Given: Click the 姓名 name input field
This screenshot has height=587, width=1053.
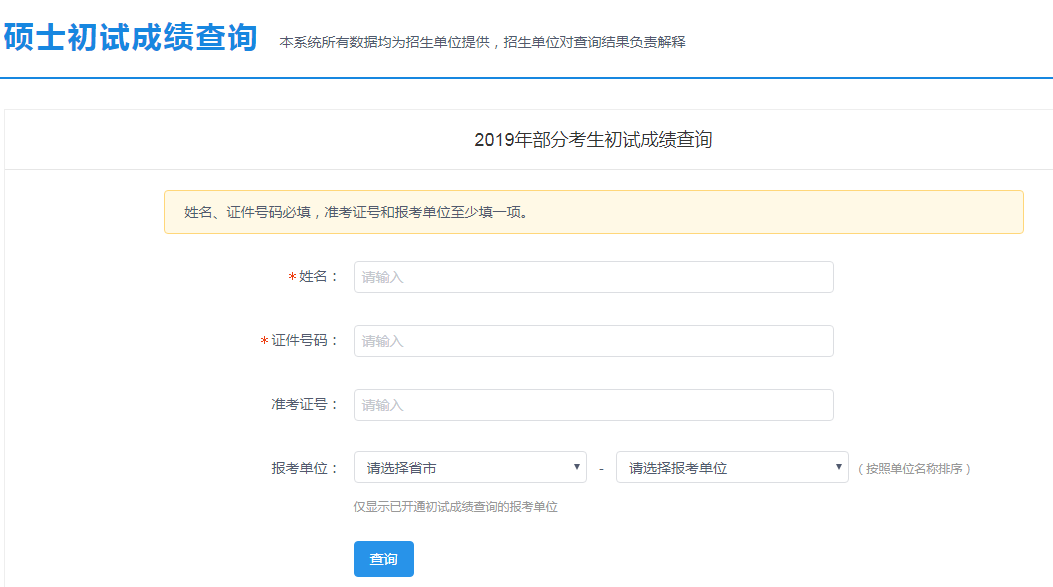Looking at the screenshot, I should click(x=593, y=277).
